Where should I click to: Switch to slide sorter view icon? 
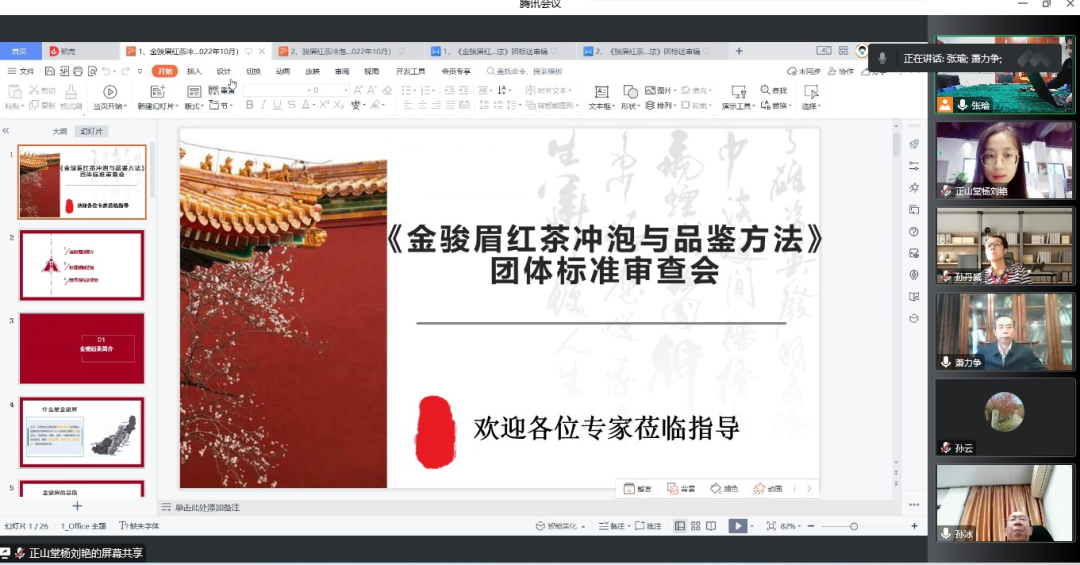click(x=695, y=526)
